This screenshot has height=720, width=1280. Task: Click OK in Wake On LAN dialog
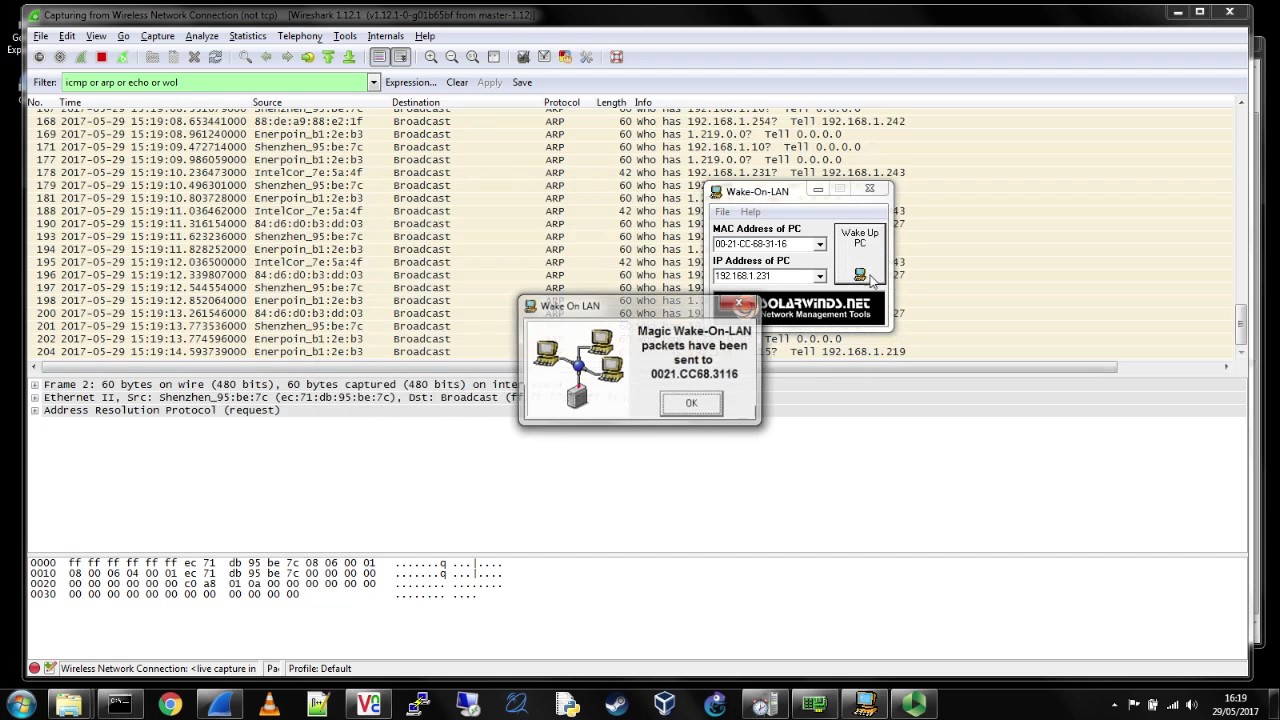pyautogui.click(x=691, y=403)
